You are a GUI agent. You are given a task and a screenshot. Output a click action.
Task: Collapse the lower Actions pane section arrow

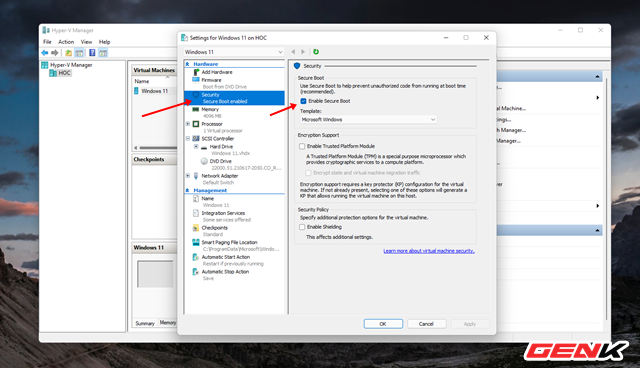[597, 231]
